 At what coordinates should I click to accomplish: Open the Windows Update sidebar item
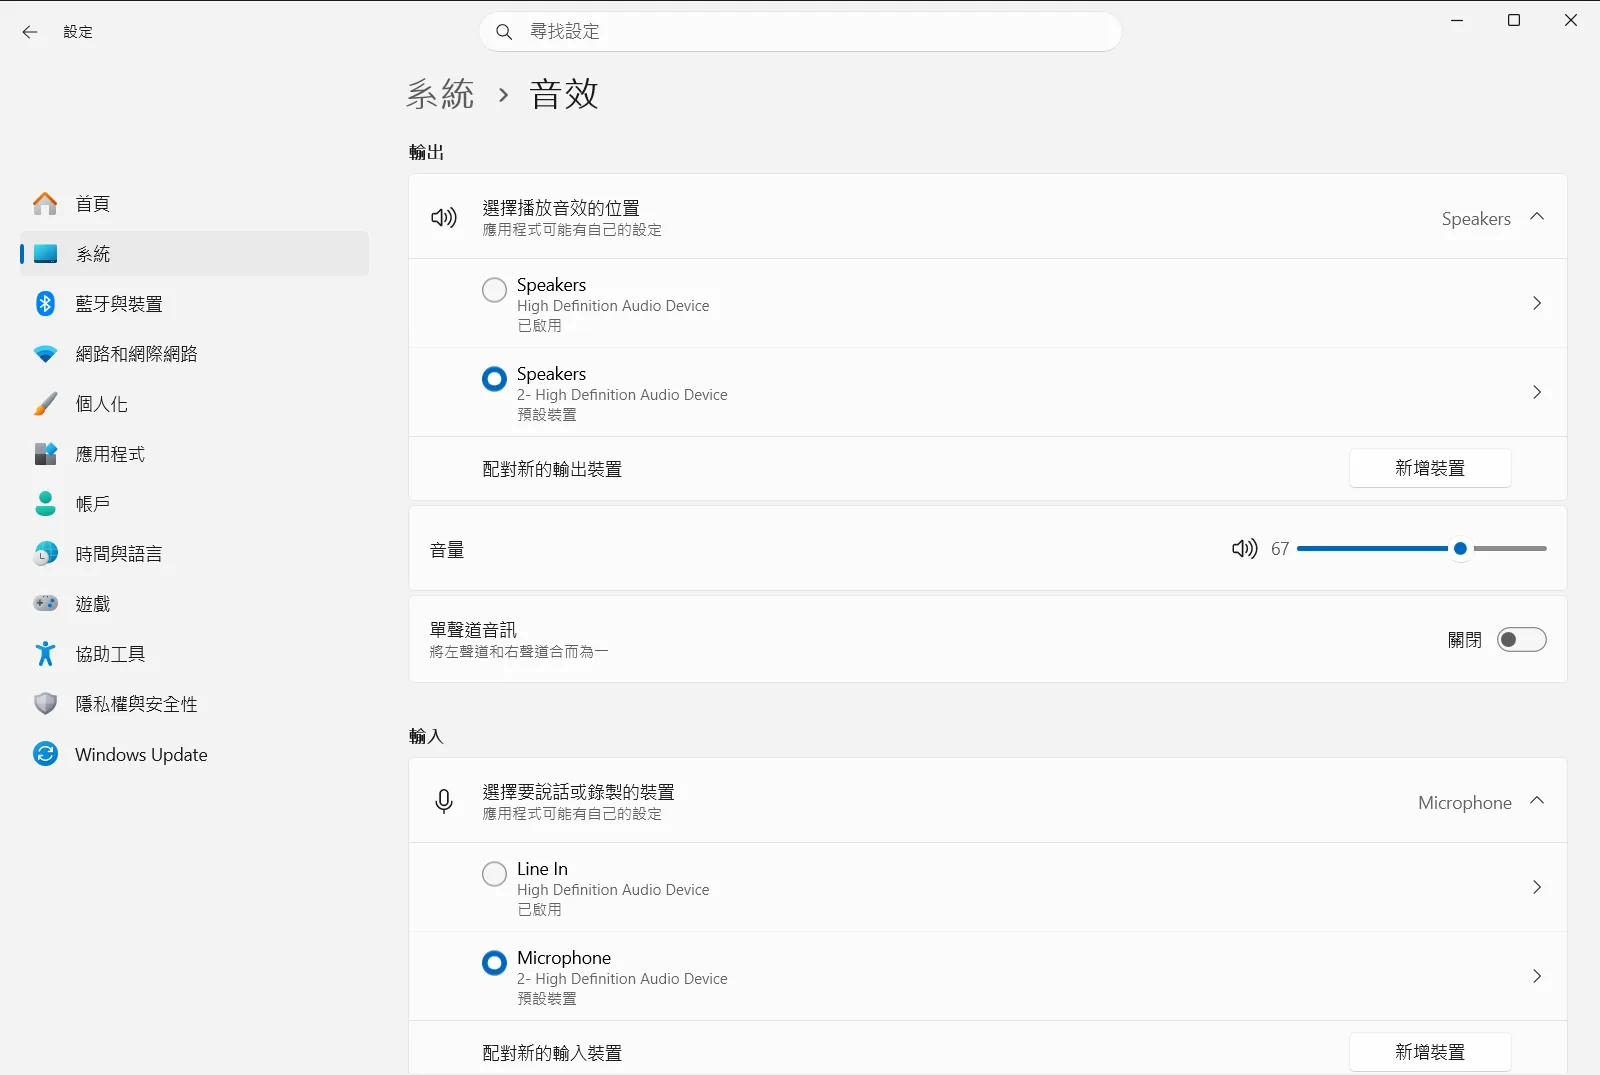click(194, 754)
